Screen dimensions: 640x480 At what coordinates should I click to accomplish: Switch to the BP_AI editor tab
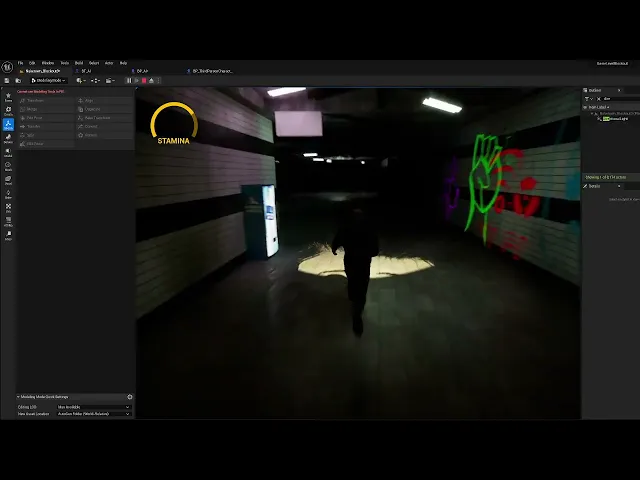tap(140, 71)
